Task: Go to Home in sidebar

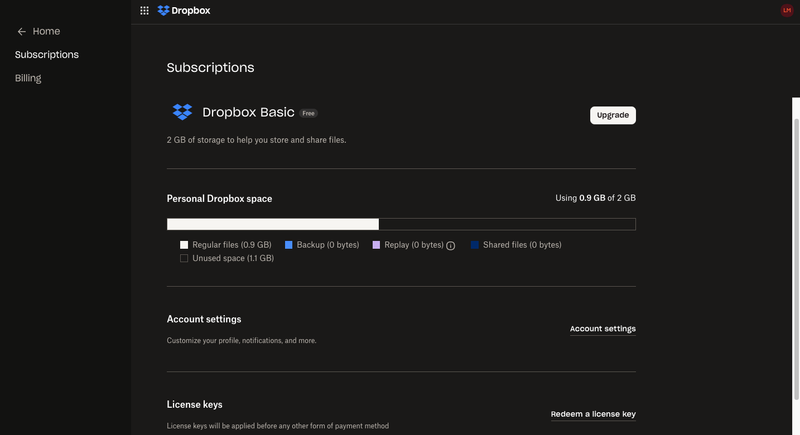Action: click(x=46, y=32)
